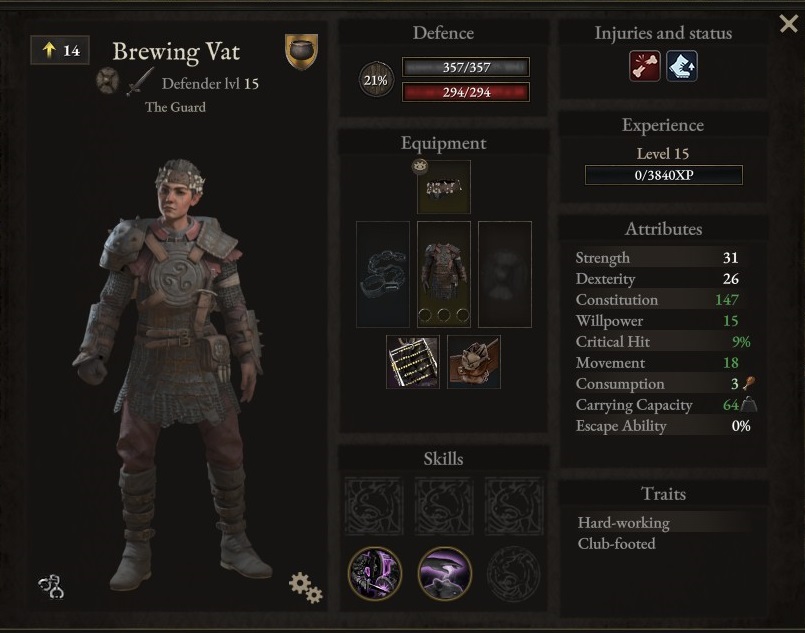Viewport: 805px width, 633px height.
Task: Click the level-up arrow with 14
Action: tap(60, 50)
